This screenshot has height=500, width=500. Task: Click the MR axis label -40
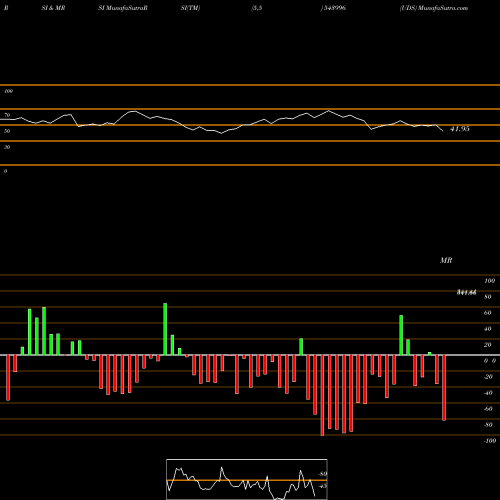click(488, 393)
